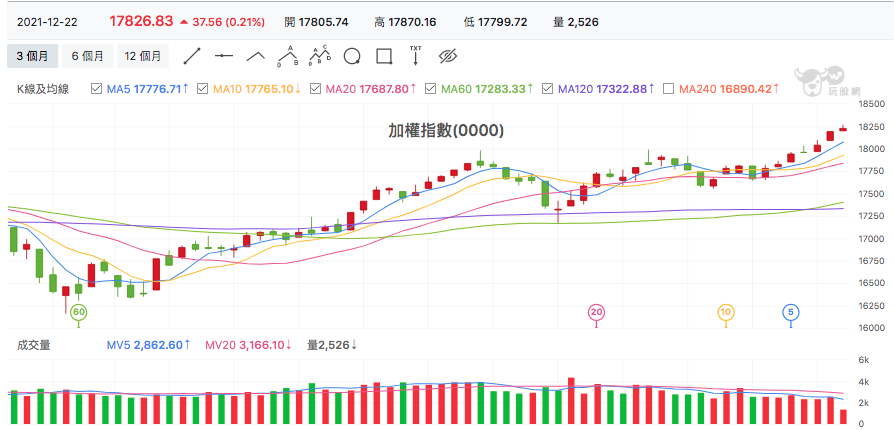
Task: Select the ABC three-point pattern tool
Action: coord(288,56)
